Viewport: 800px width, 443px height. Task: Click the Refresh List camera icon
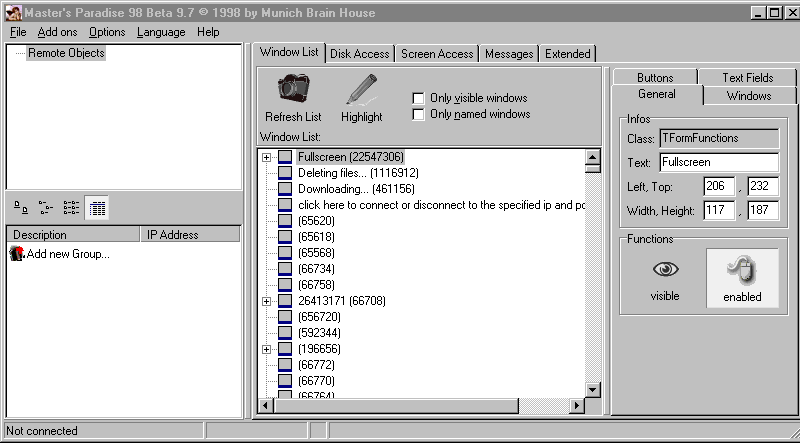pos(293,89)
